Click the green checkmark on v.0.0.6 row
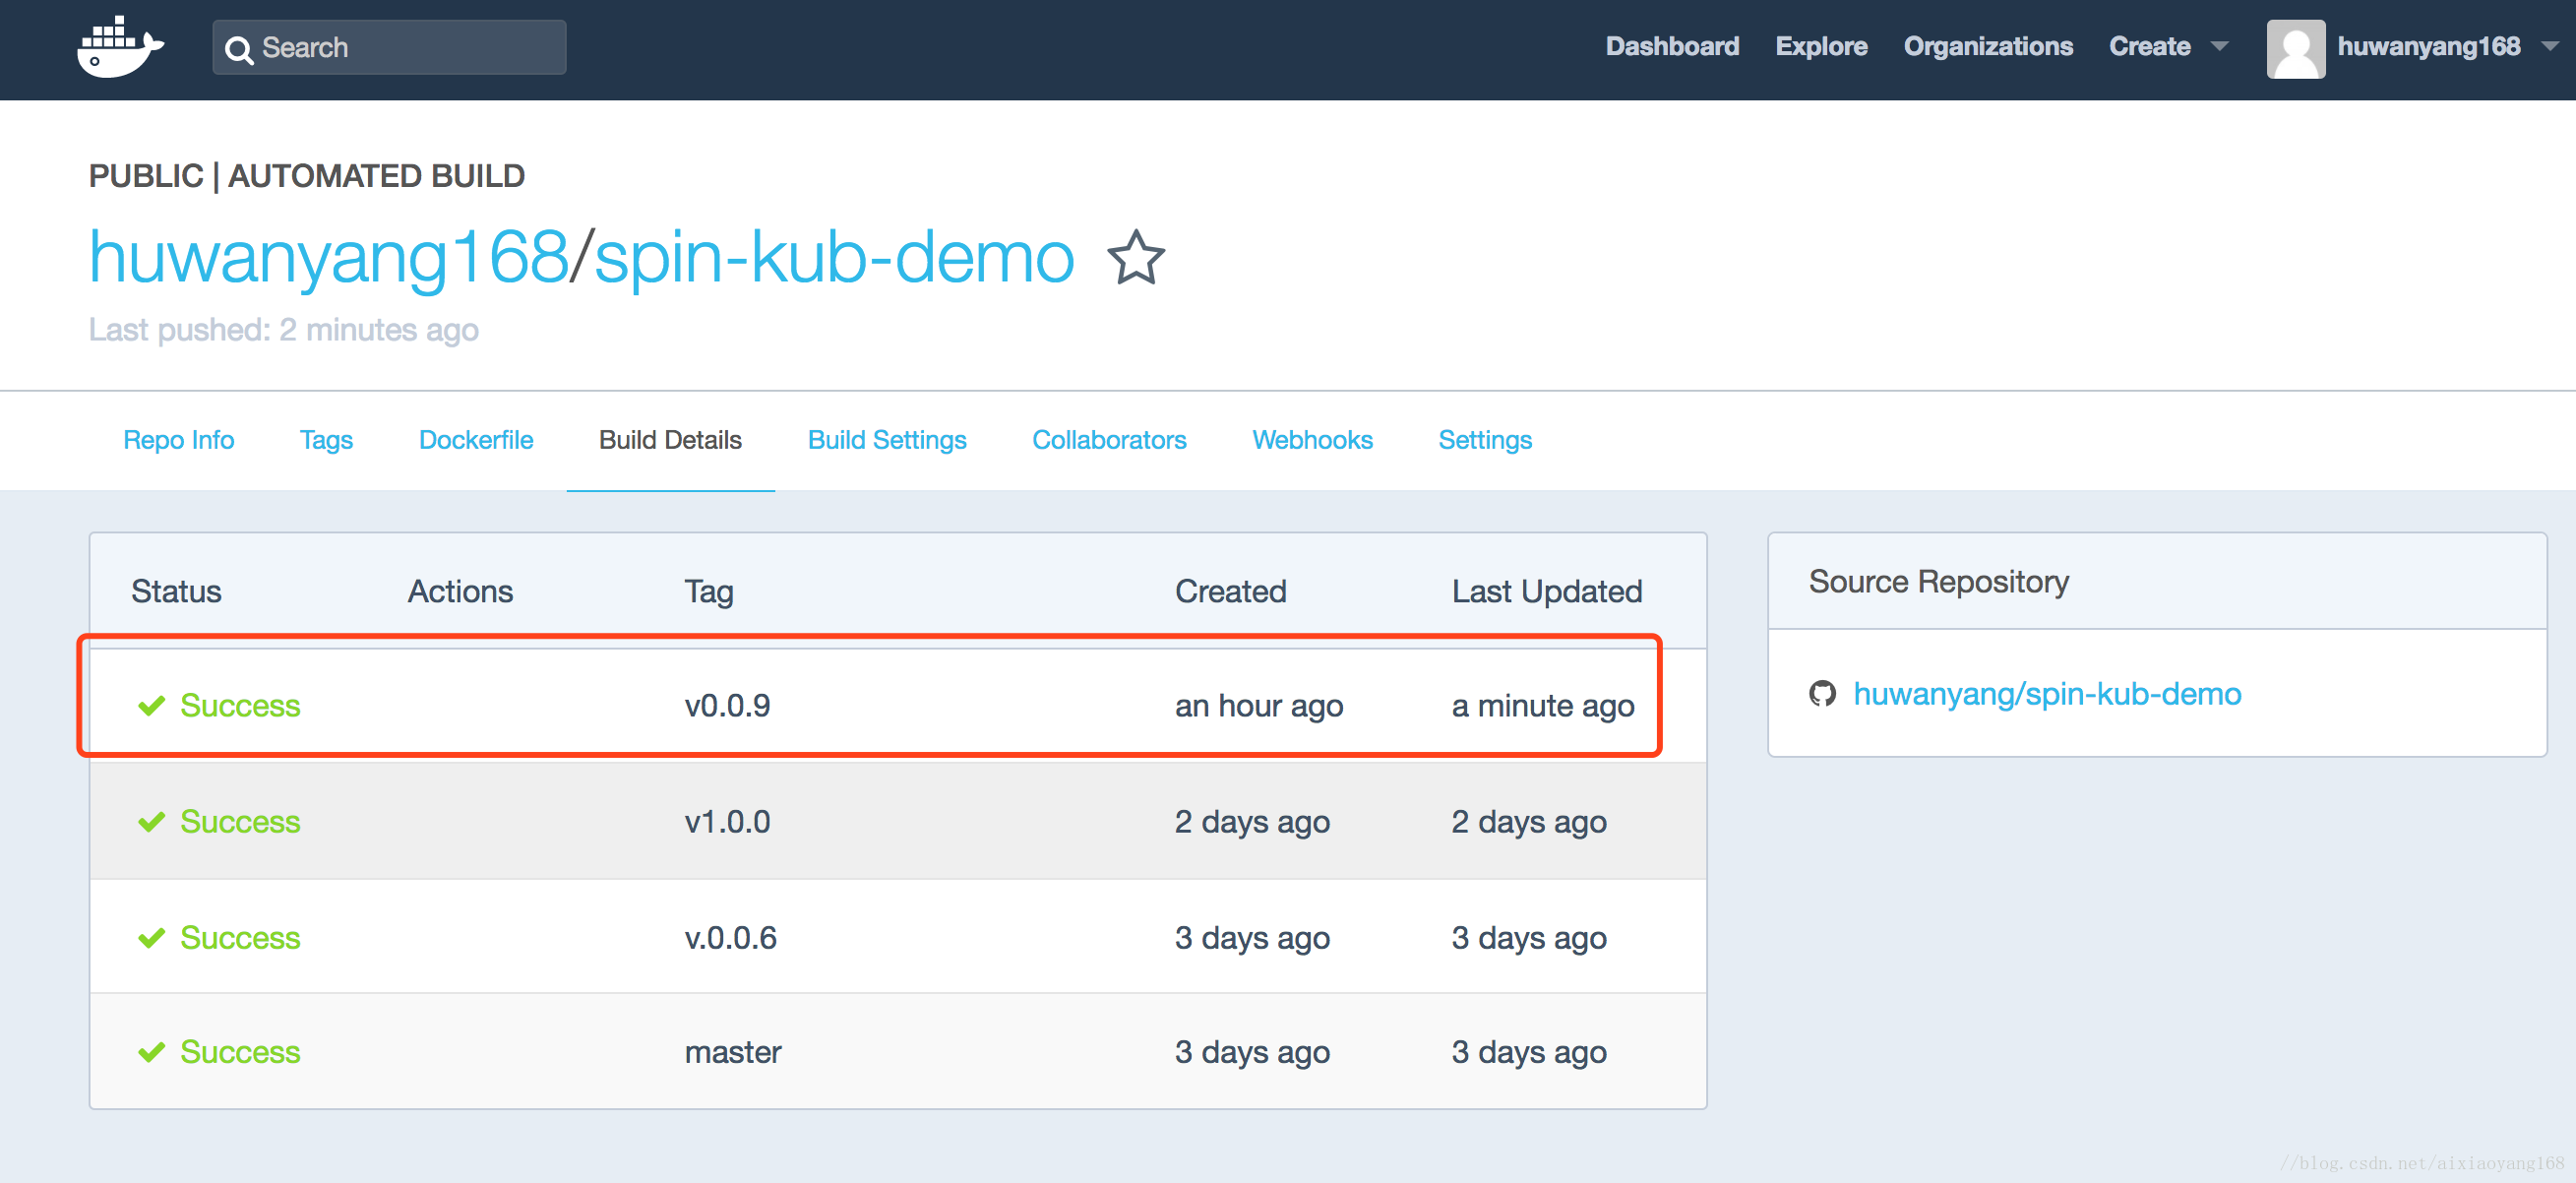The width and height of the screenshot is (2576, 1183). tap(151, 938)
